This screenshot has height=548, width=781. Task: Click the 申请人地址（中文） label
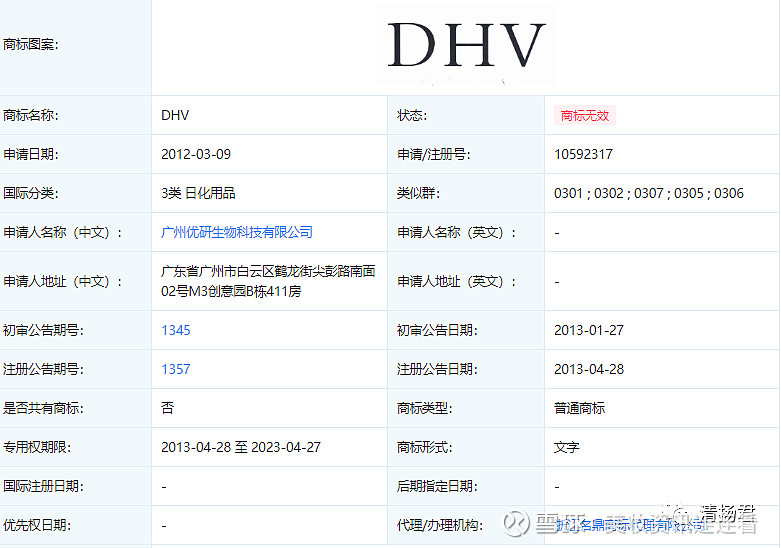pos(63,281)
